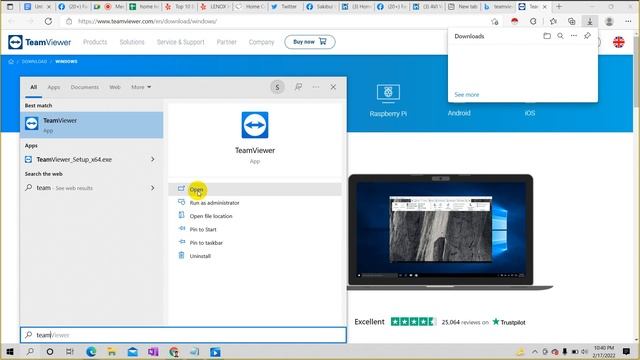The width and height of the screenshot is (640, 360).
Task: Switch to the New tab browser tab
Action: tap(463, 7)
